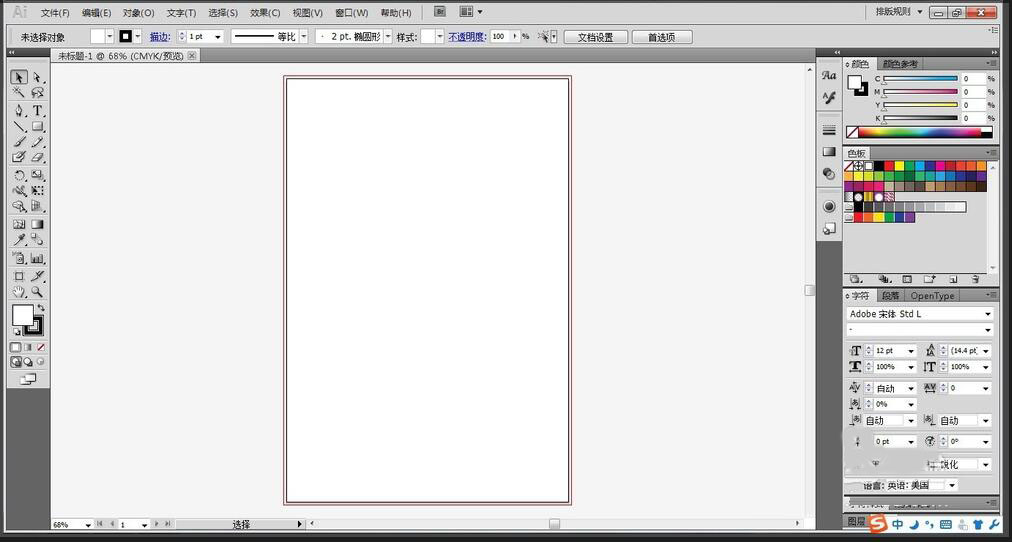Viewport: 1012px width, 542px height.
Task: Choose the Rectangle tool
Action: 37,126
